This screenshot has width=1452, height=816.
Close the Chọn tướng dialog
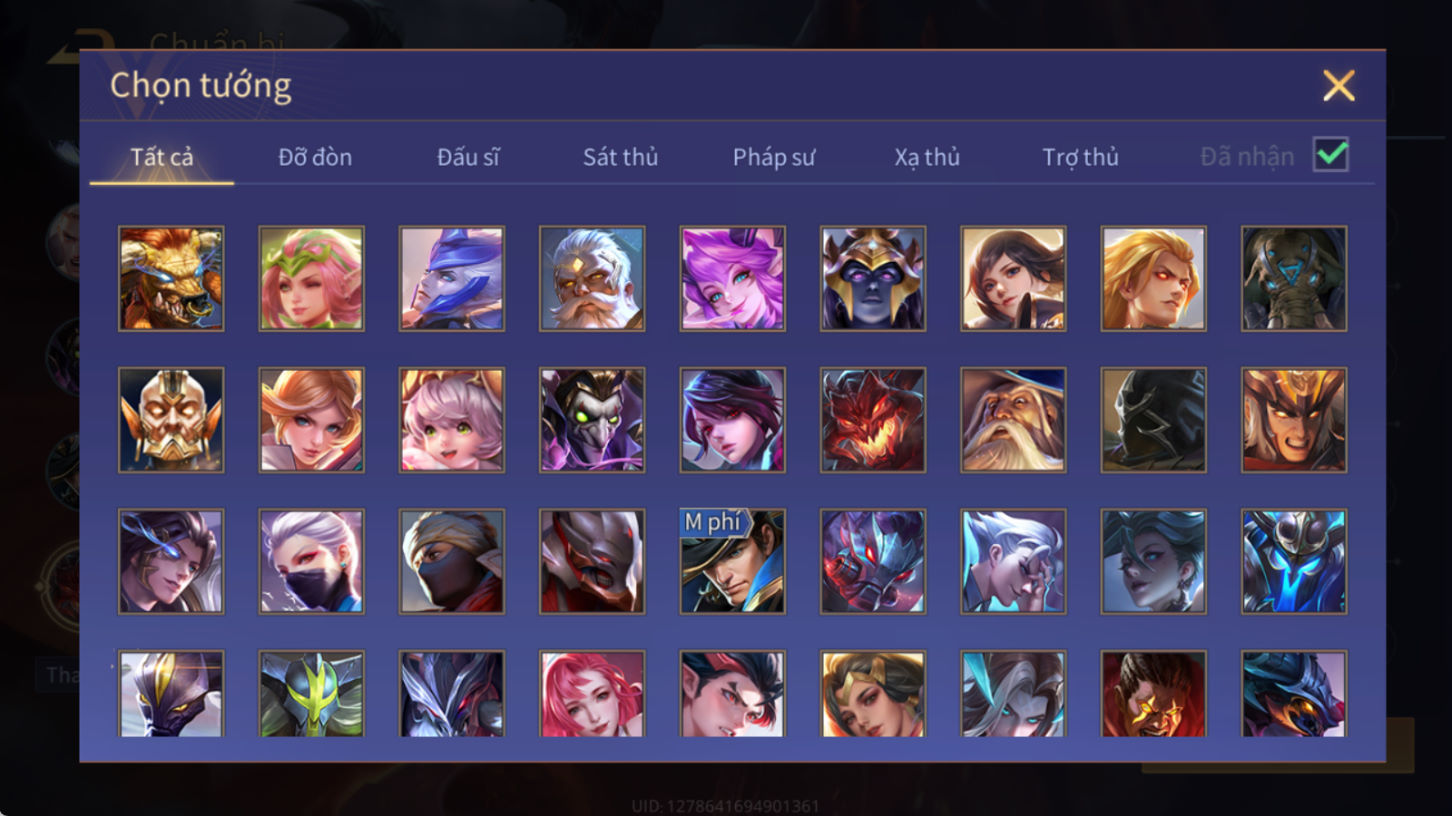[x=1338, y=86]
